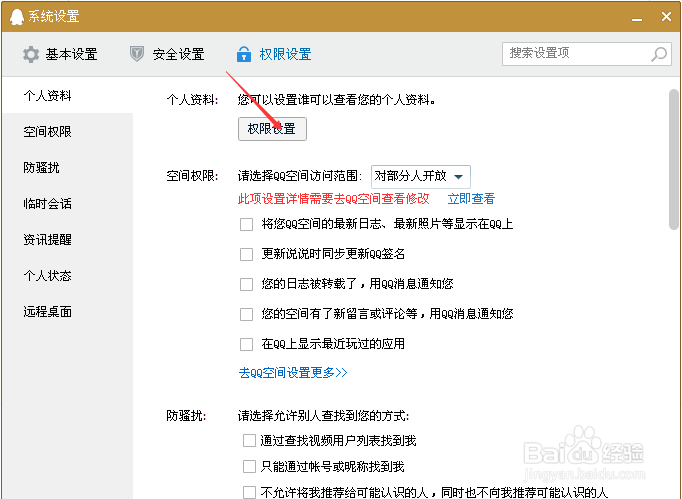
Task: Check 您的日志被转载了,用QQ消息通知您
Action: pyautogui.click(x=247, y=285)
